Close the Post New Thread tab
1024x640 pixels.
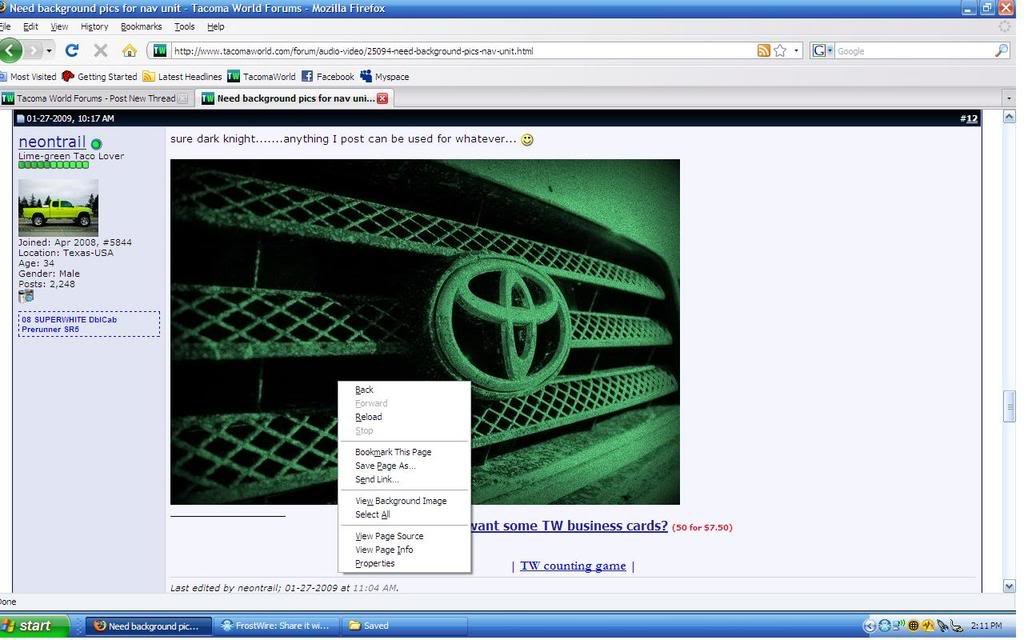point(183,99)
